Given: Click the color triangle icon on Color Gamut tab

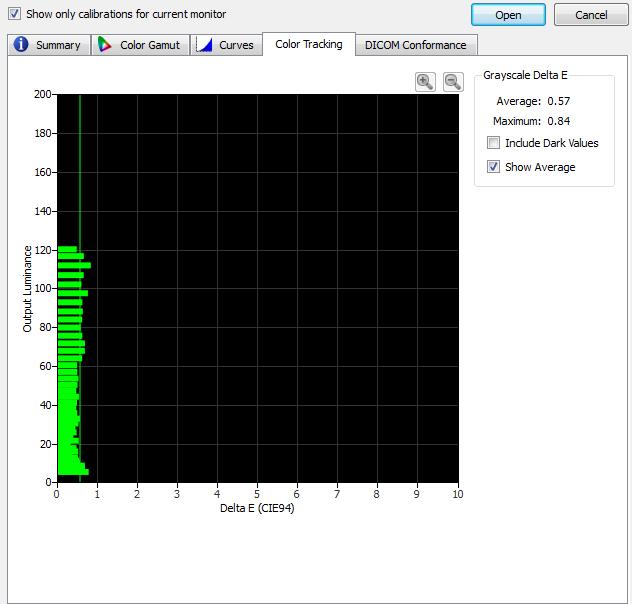Looking at the screenshot, I should pyautogui.click(x=104, y=44).
